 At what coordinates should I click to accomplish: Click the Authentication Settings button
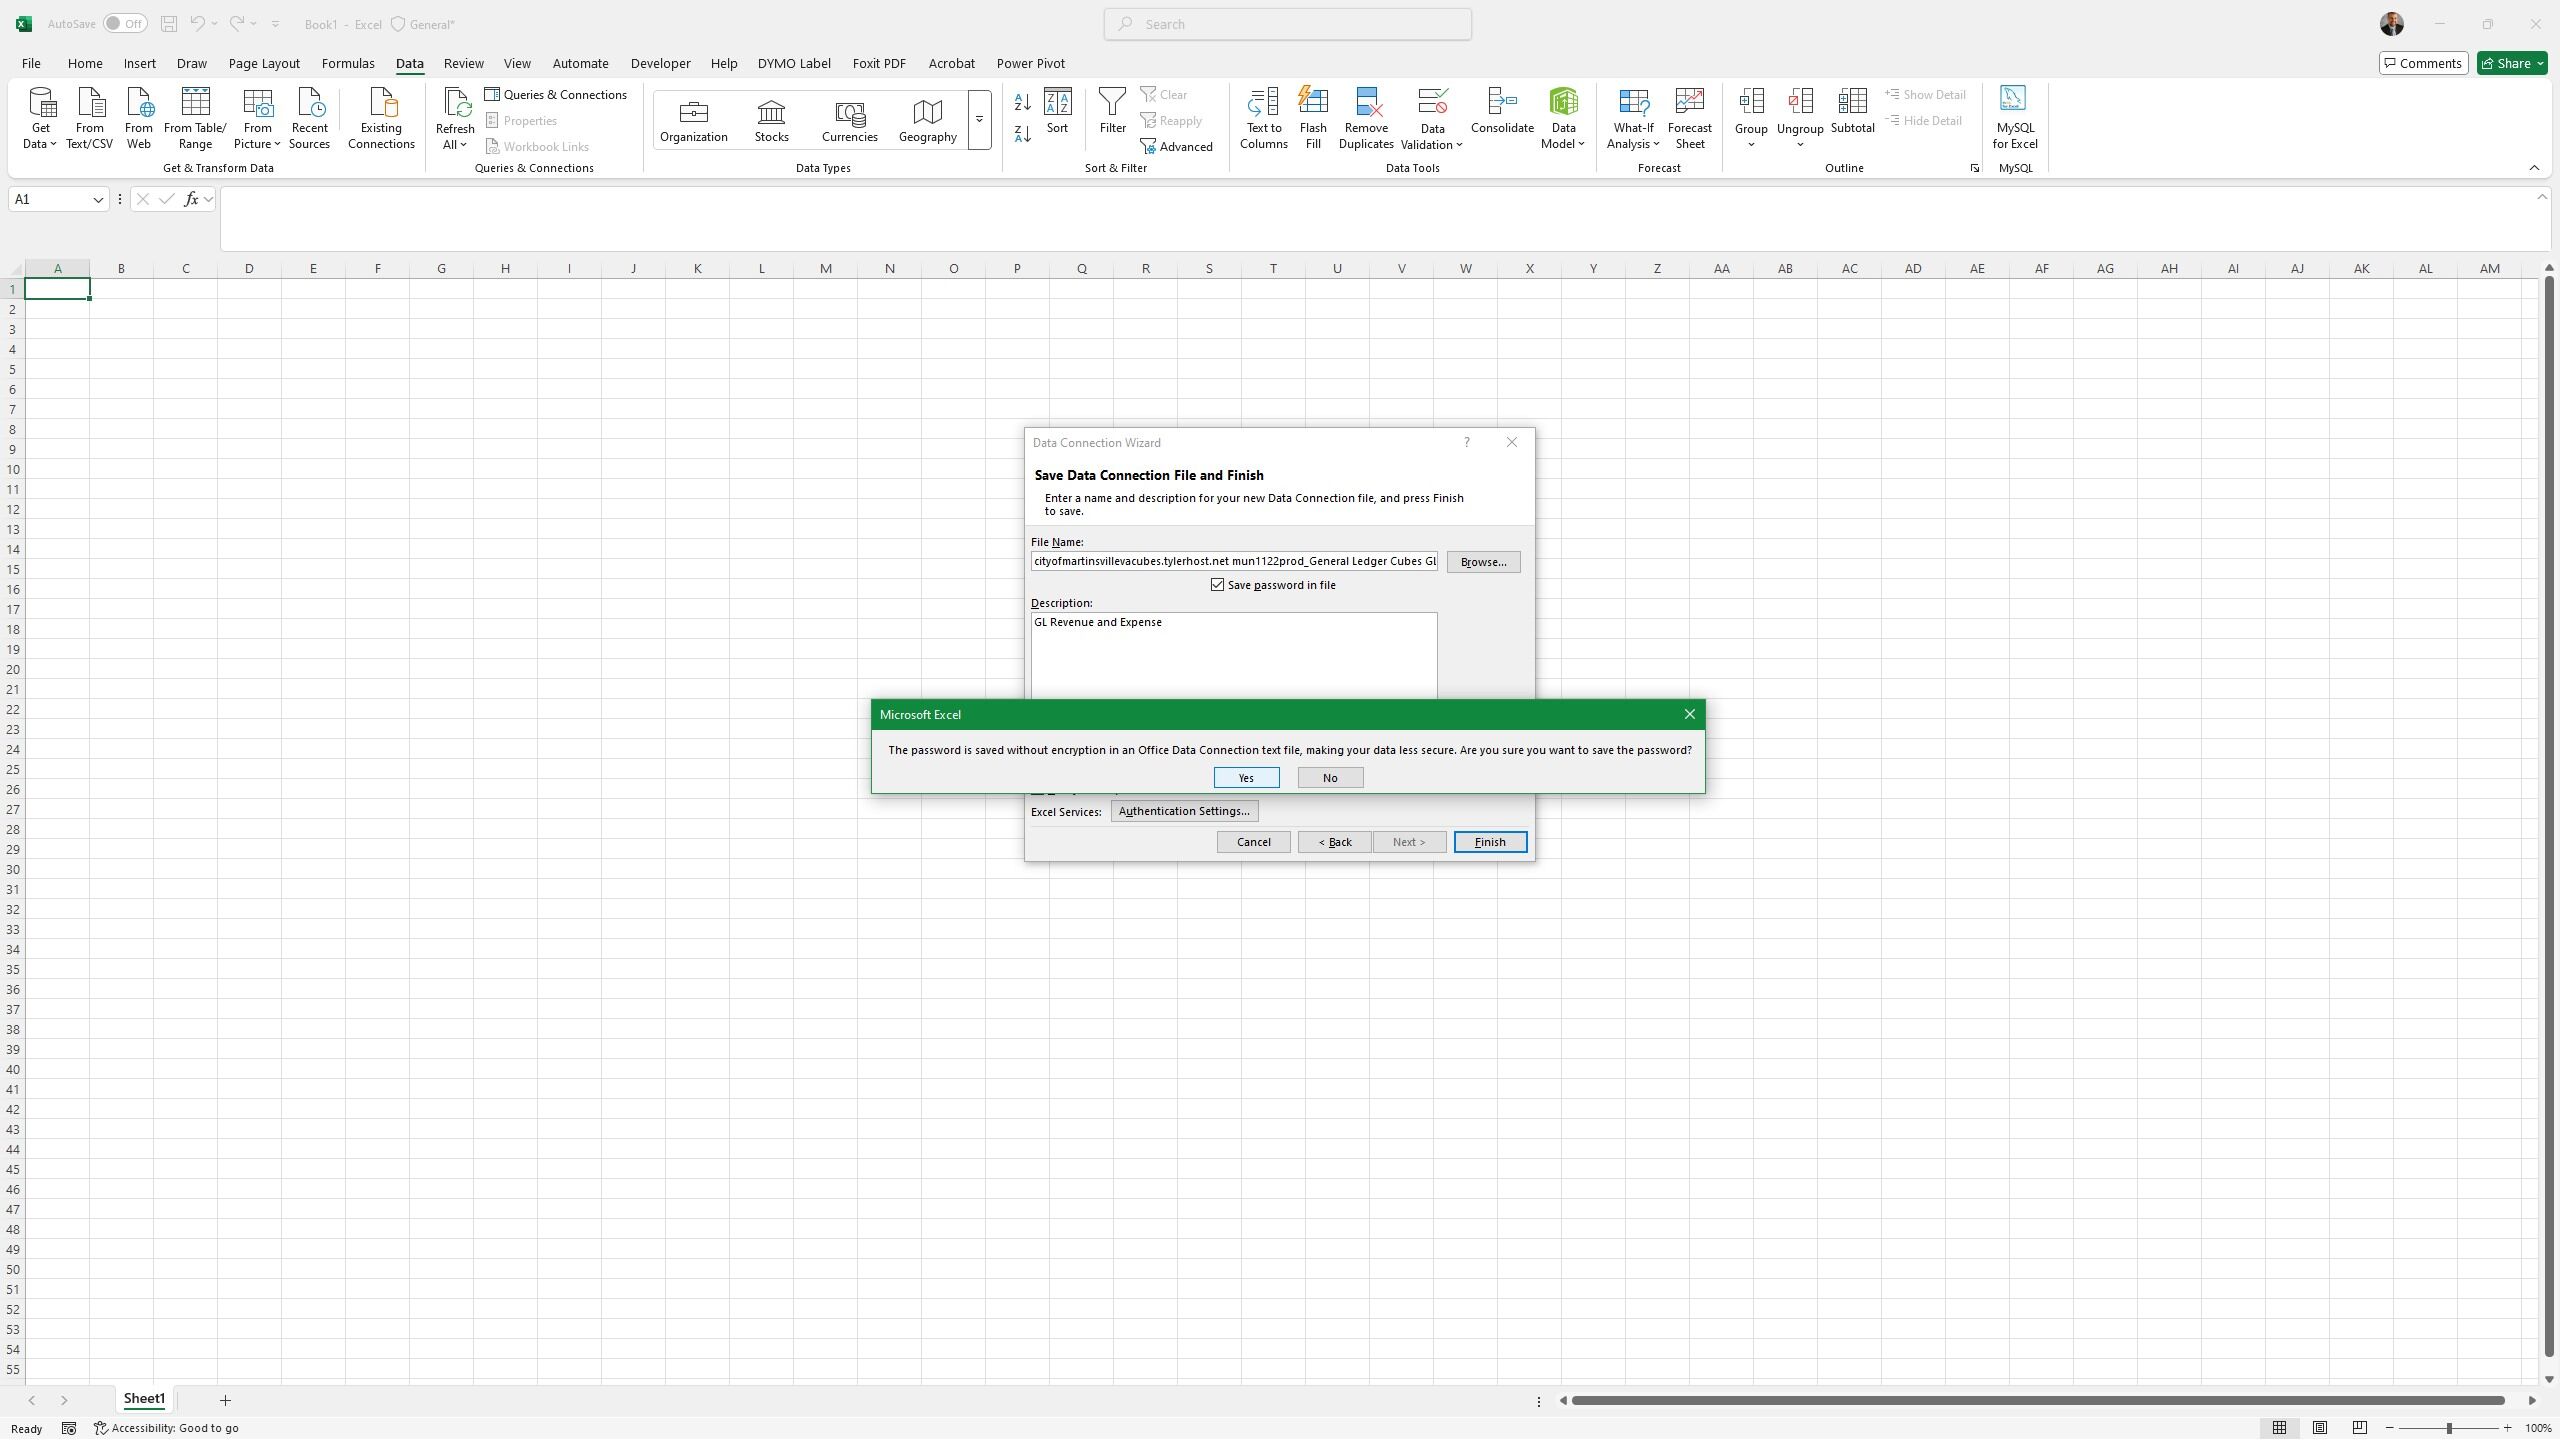point(1184,811)
